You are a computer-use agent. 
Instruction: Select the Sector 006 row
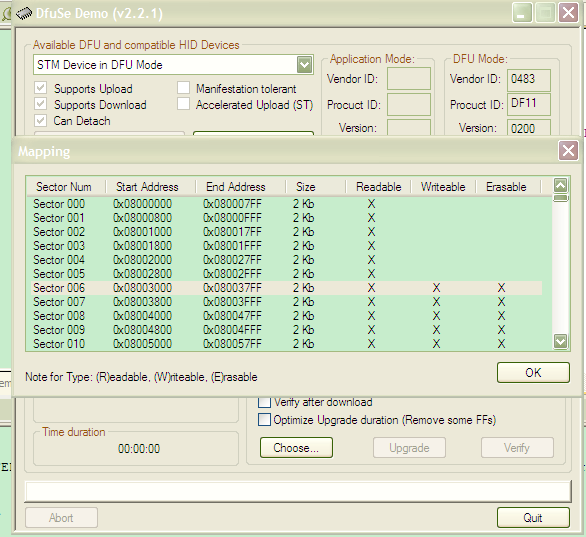click(287, 288)
